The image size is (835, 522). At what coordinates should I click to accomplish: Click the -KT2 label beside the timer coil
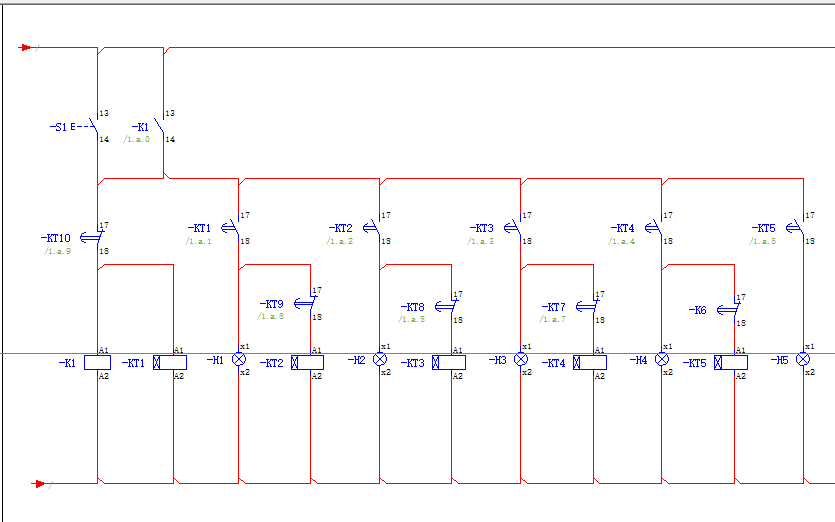tap(271, 363)
